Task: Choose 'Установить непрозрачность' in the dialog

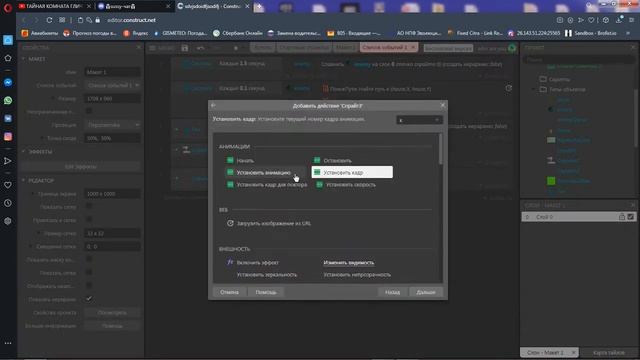Action: (357, 275)
